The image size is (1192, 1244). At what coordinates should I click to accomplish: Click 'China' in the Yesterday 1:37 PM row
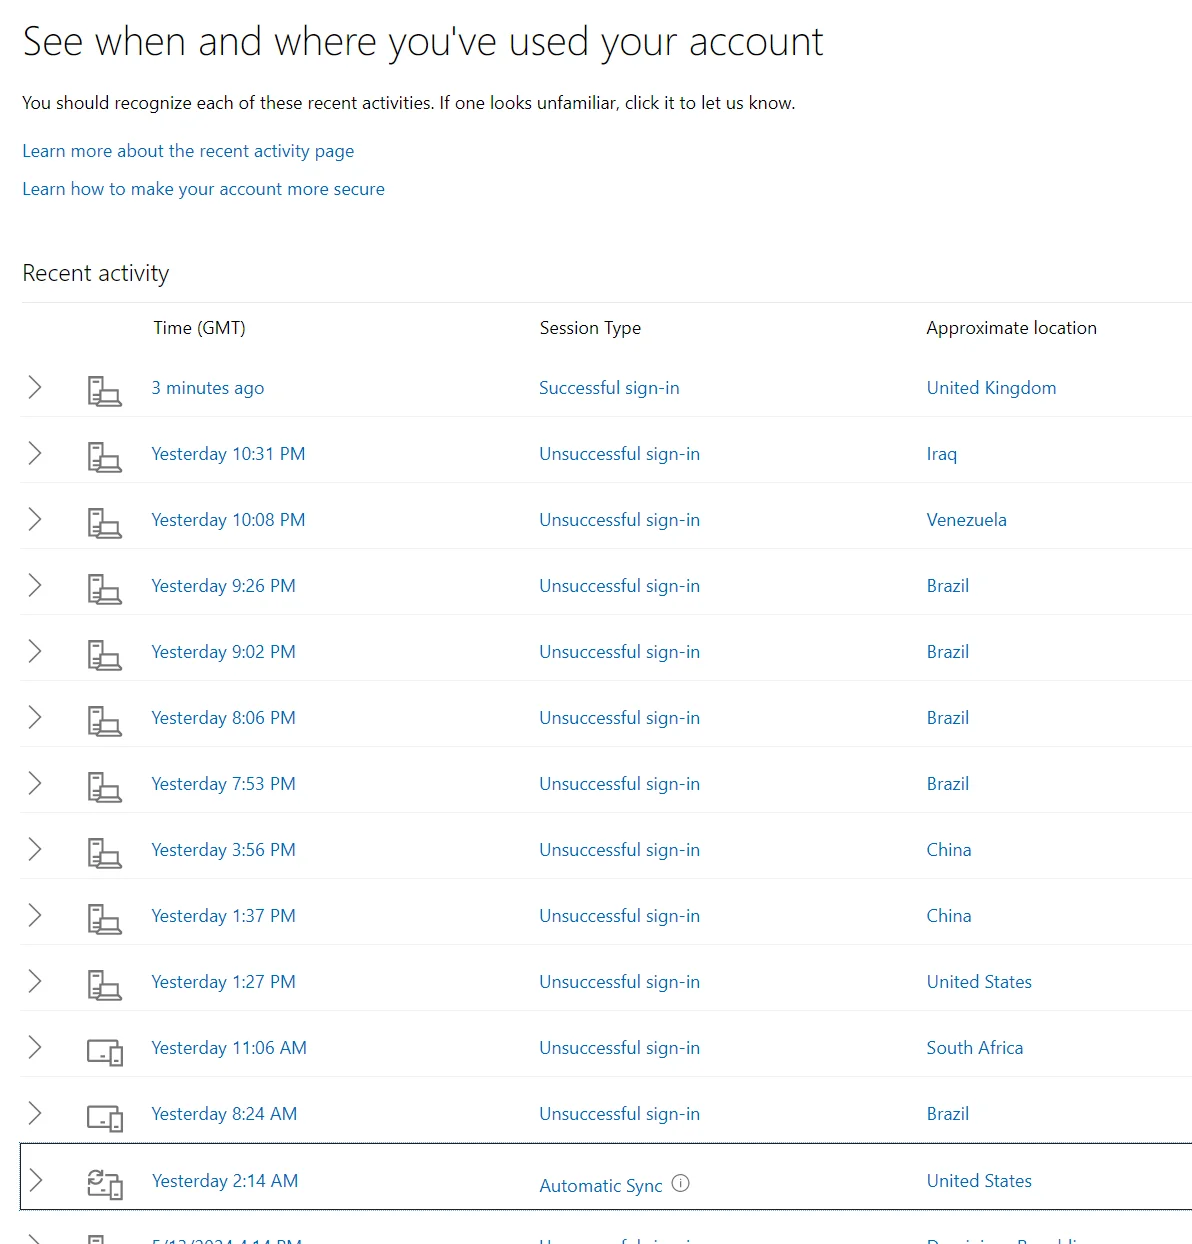point(949,916)
